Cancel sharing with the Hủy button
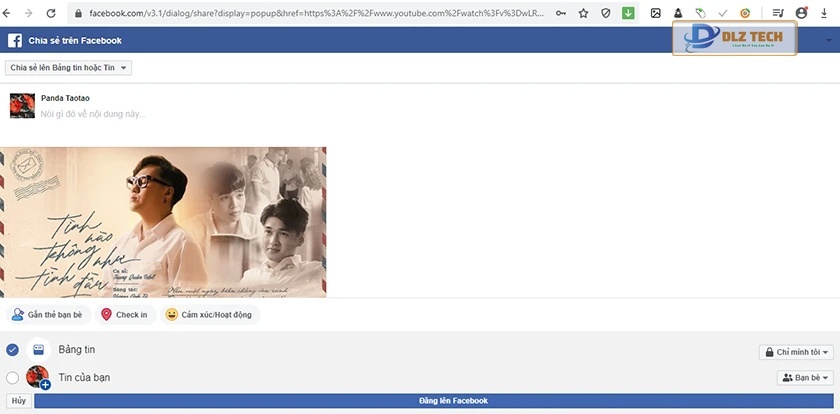The image size is (840, 414). click(x=18, y=401)
